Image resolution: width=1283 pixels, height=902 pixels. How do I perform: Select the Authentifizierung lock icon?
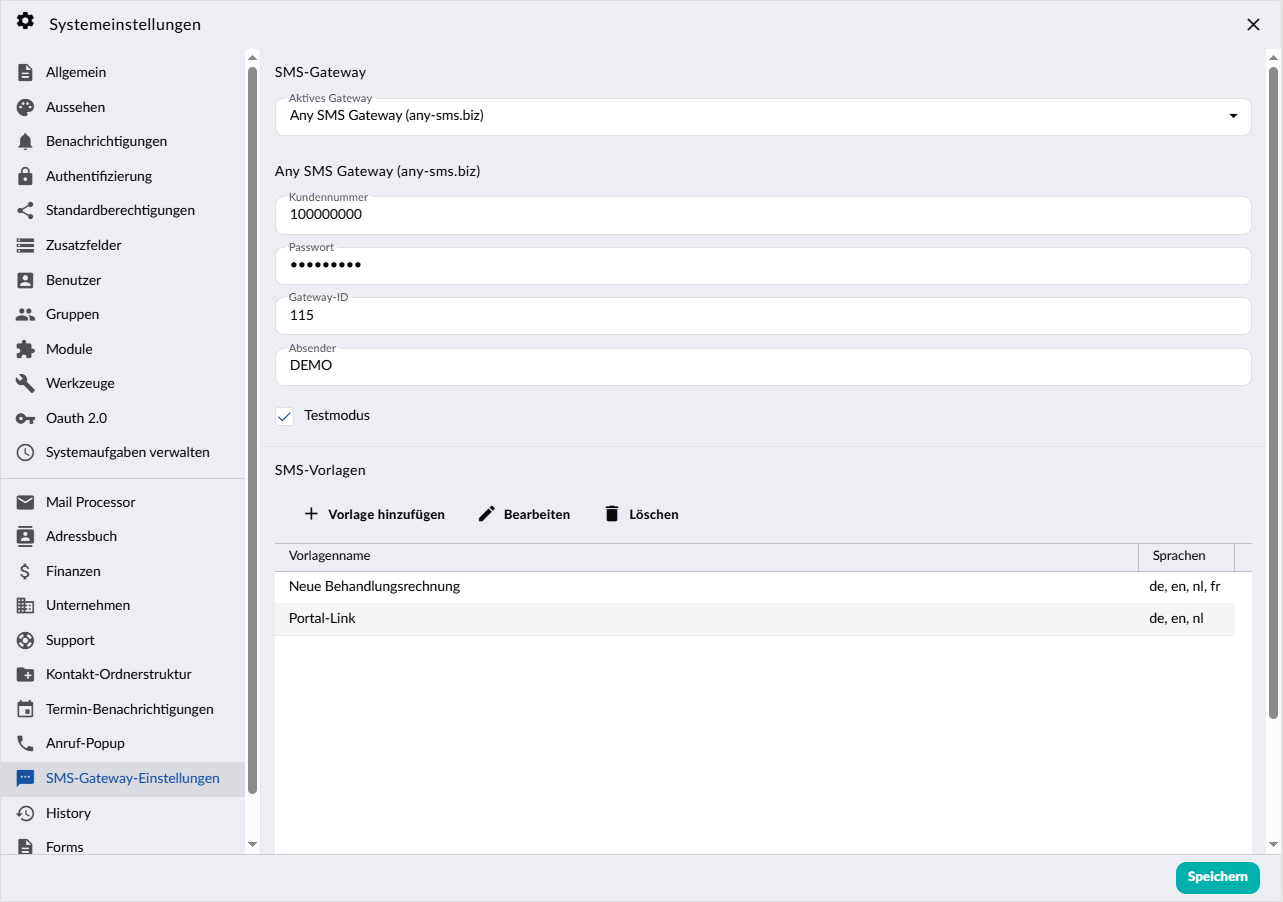pos(26,176)
